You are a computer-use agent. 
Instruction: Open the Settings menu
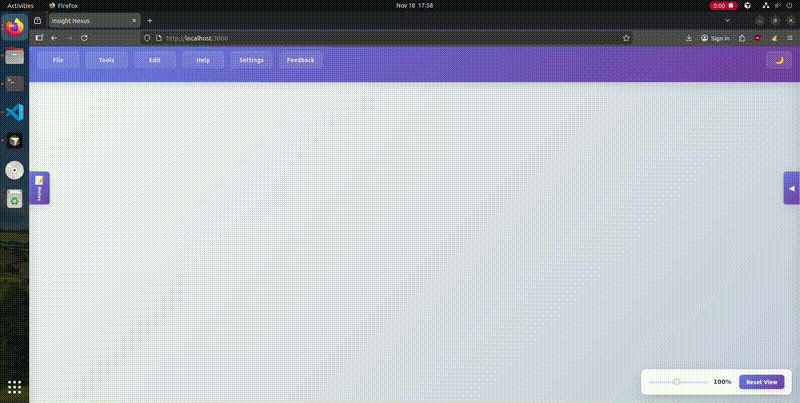252,60
